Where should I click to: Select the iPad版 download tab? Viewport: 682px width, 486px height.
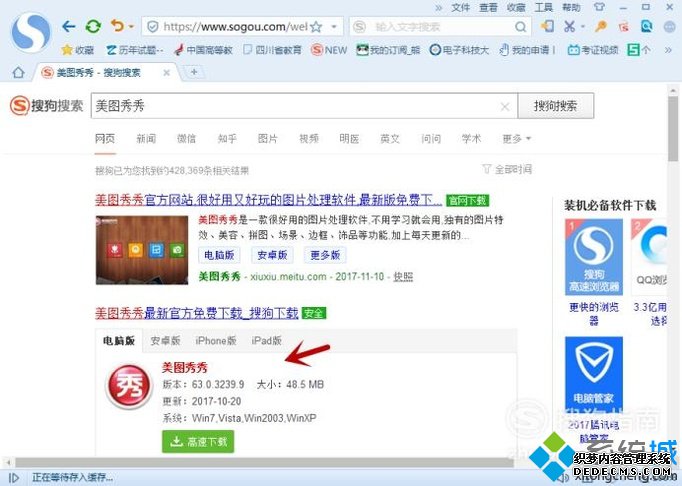267,341
